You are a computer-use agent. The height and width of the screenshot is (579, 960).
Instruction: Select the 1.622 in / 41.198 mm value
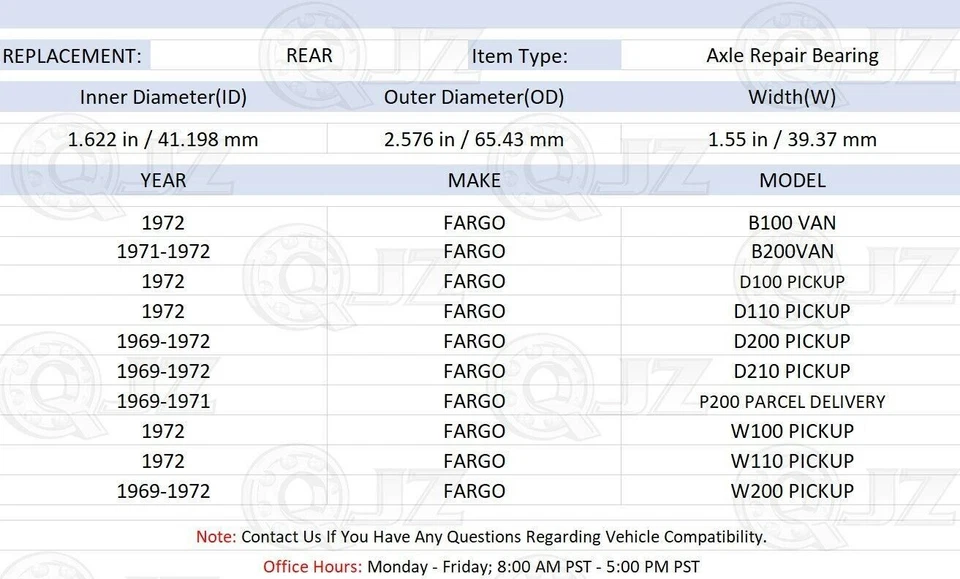(x=163, y=140)
